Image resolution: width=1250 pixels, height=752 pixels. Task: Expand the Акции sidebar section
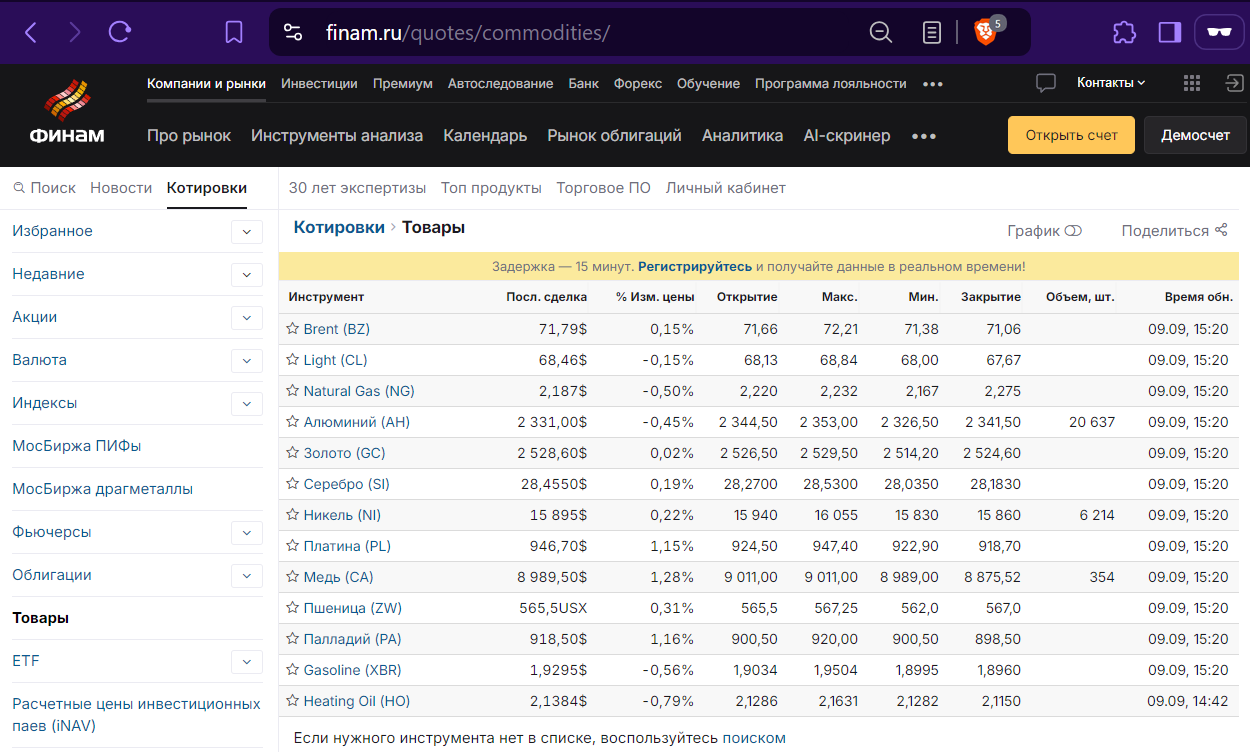click(x=246, y=318)
